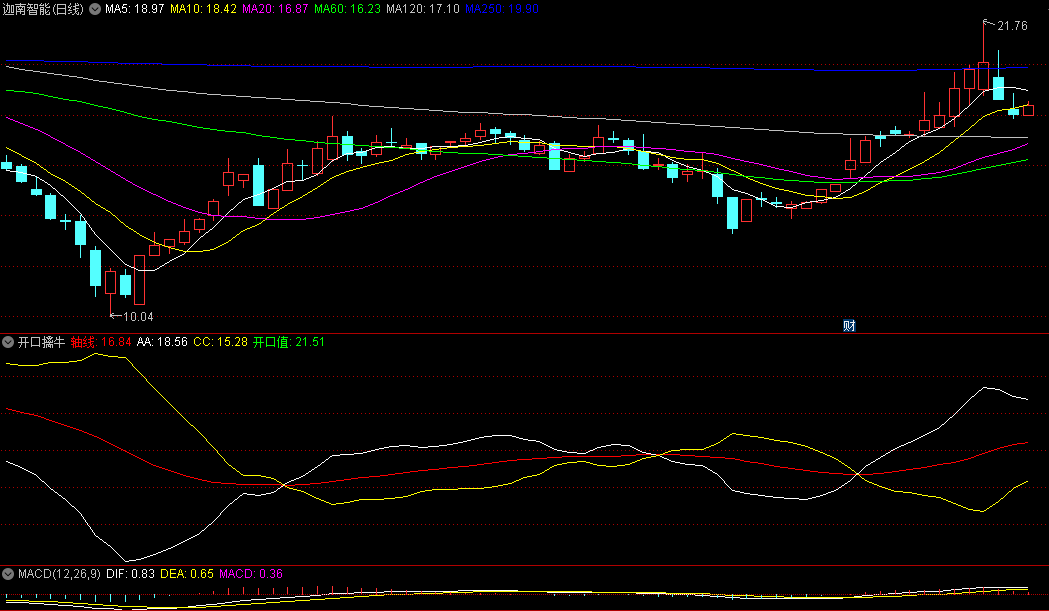
Task: Click the candle at the 10.04 low
Action: coord(110,282)
